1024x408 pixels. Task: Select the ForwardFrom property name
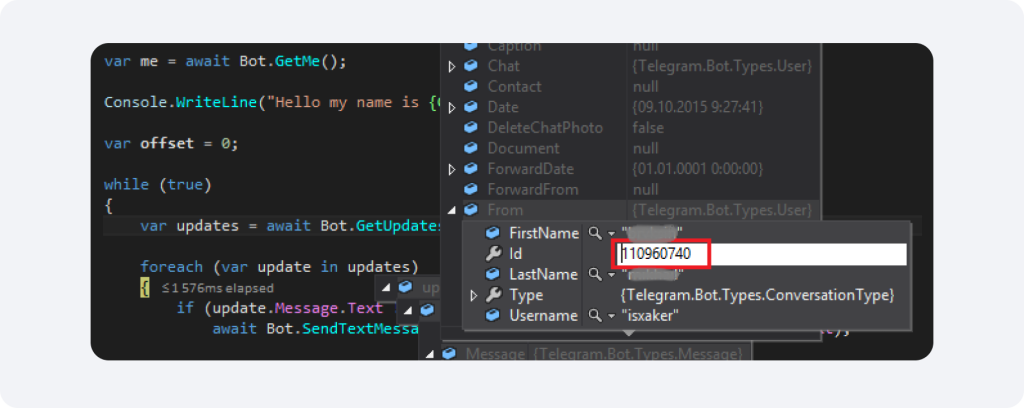point(533,190)
